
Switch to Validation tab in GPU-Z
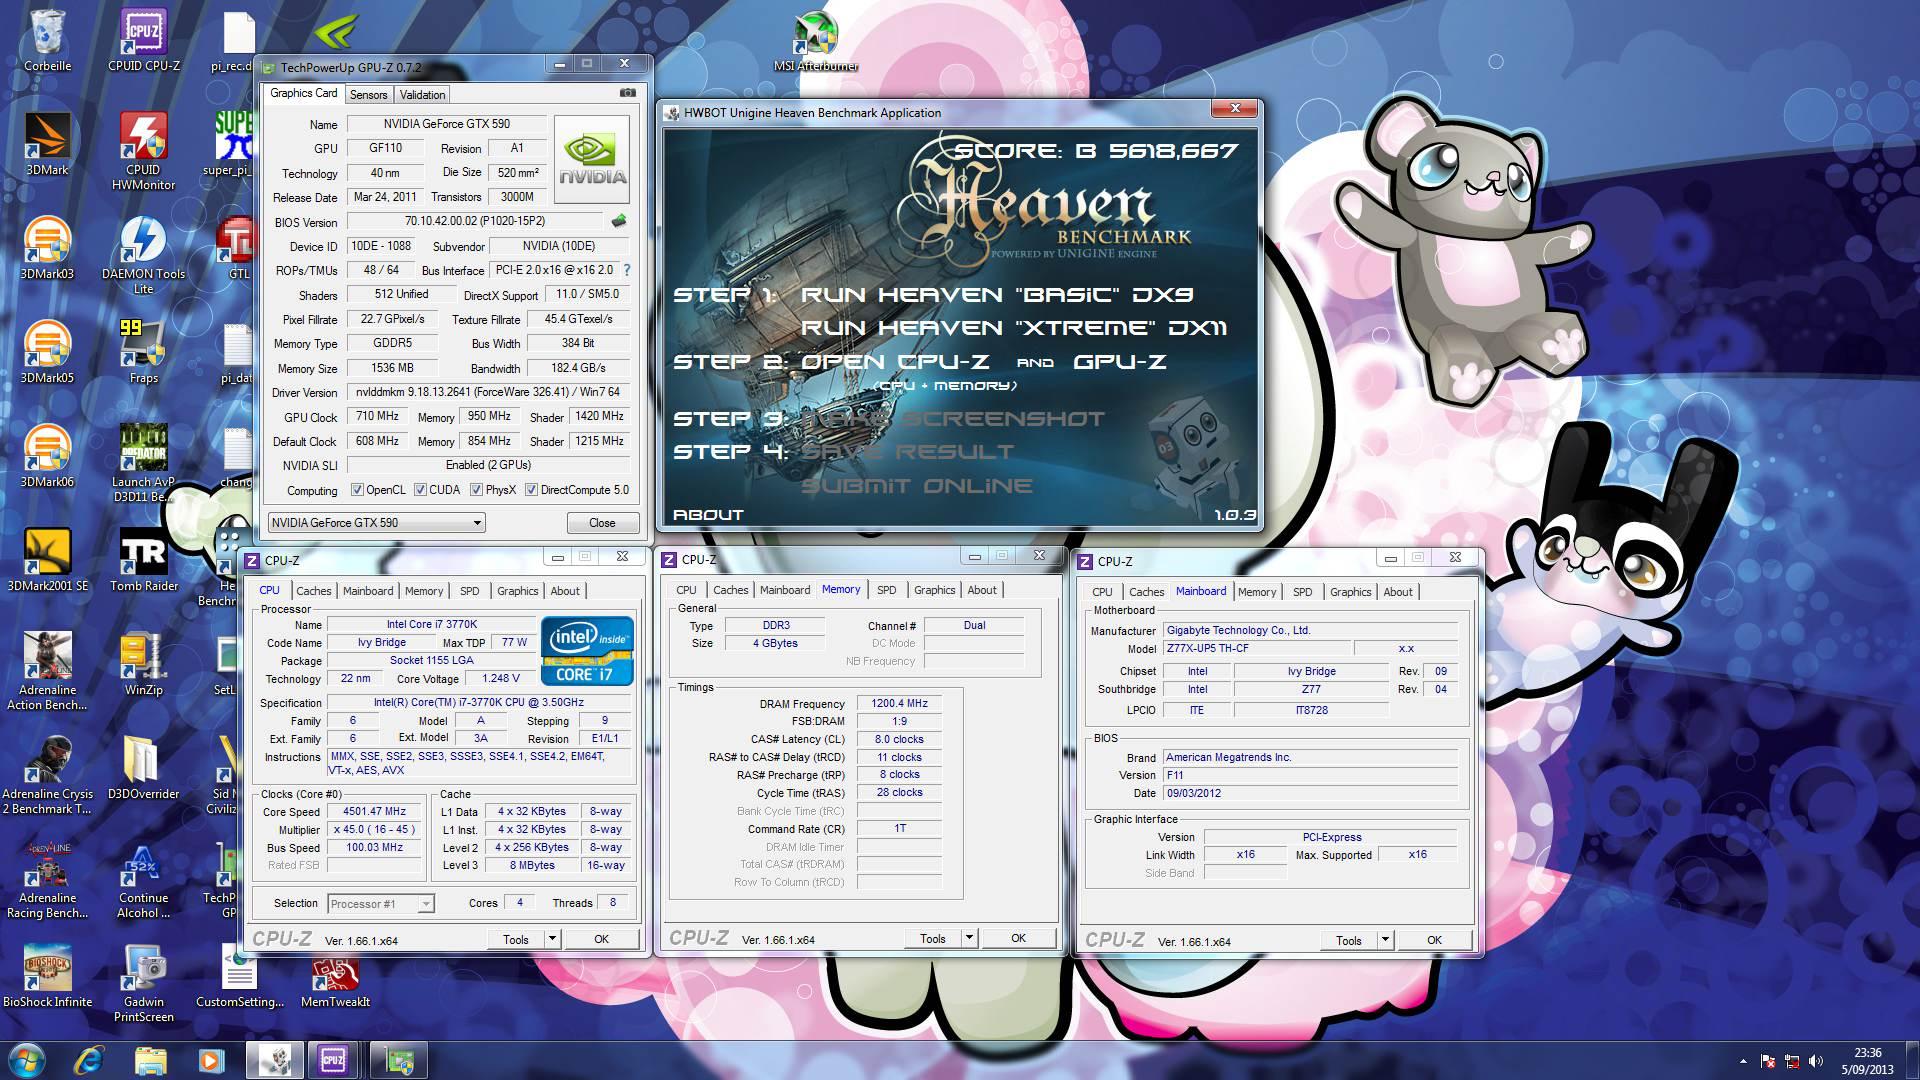[422, 95]
